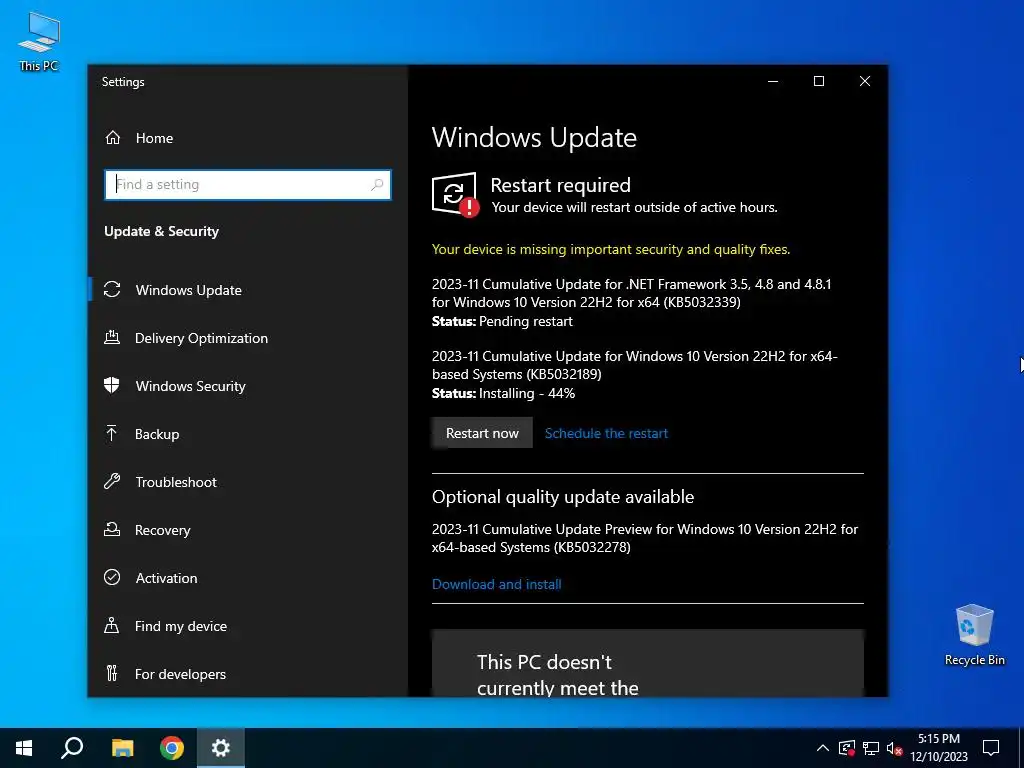
Task: Click the Windows Update sync arrows icon
Action: point(112,289)
